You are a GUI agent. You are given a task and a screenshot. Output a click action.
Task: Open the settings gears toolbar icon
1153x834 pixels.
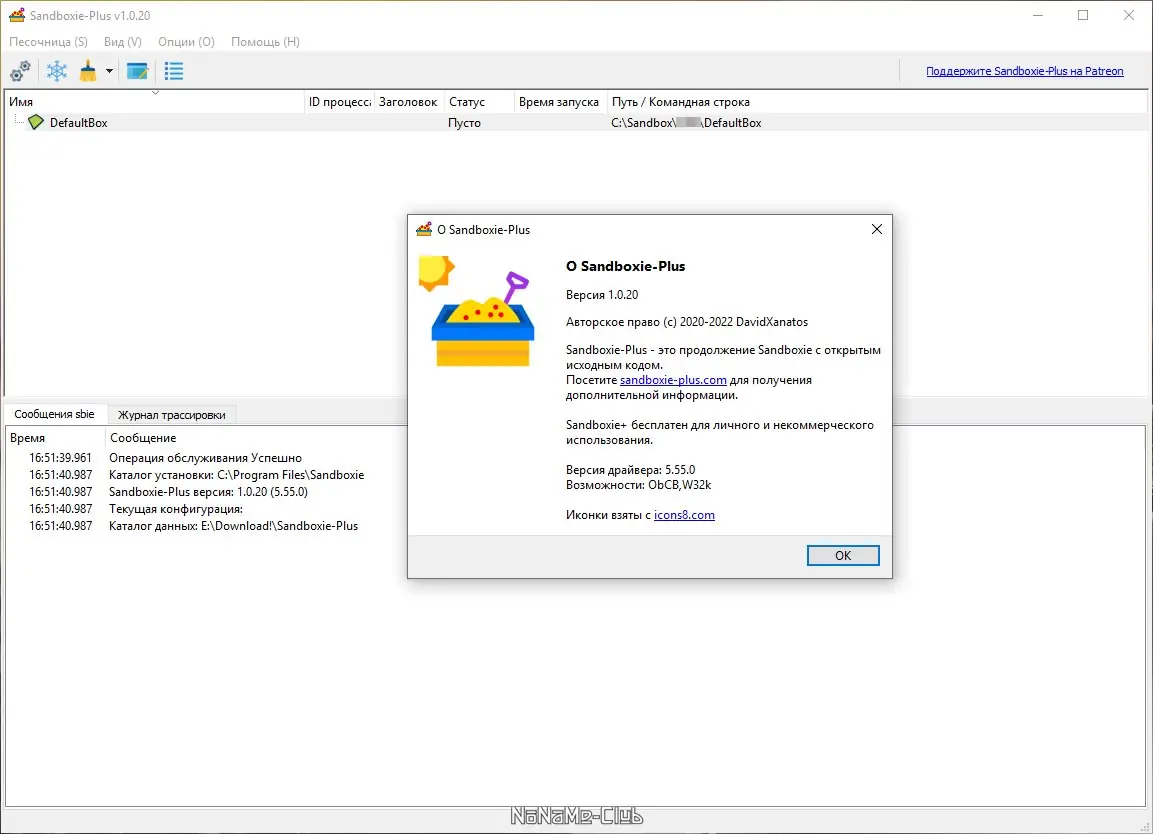click(x=20, y=71)
